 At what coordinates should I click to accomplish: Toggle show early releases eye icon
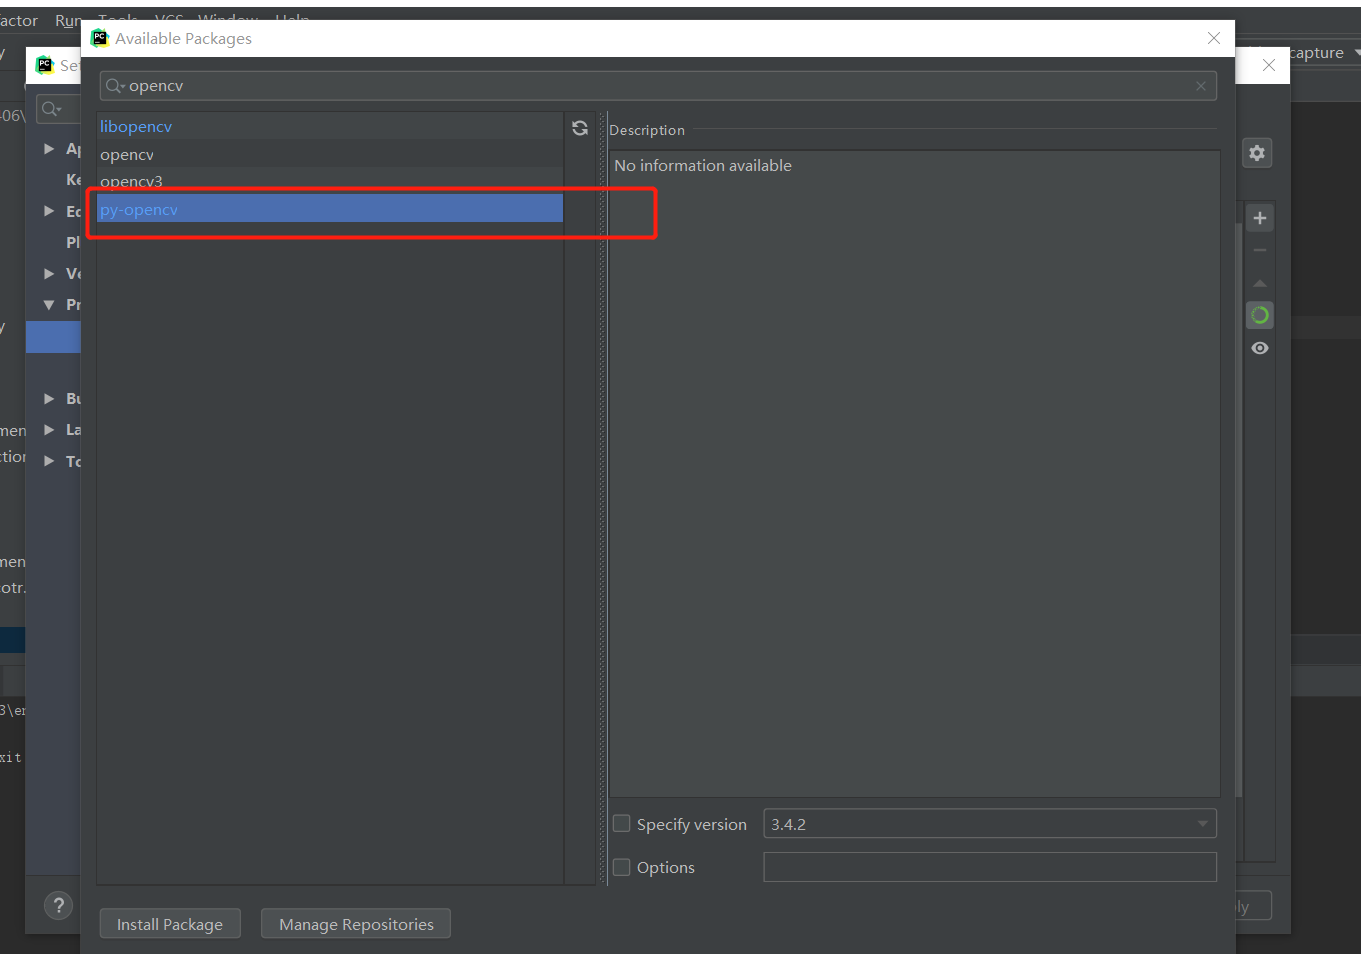pyautogui.click(x=1260, y=348)
